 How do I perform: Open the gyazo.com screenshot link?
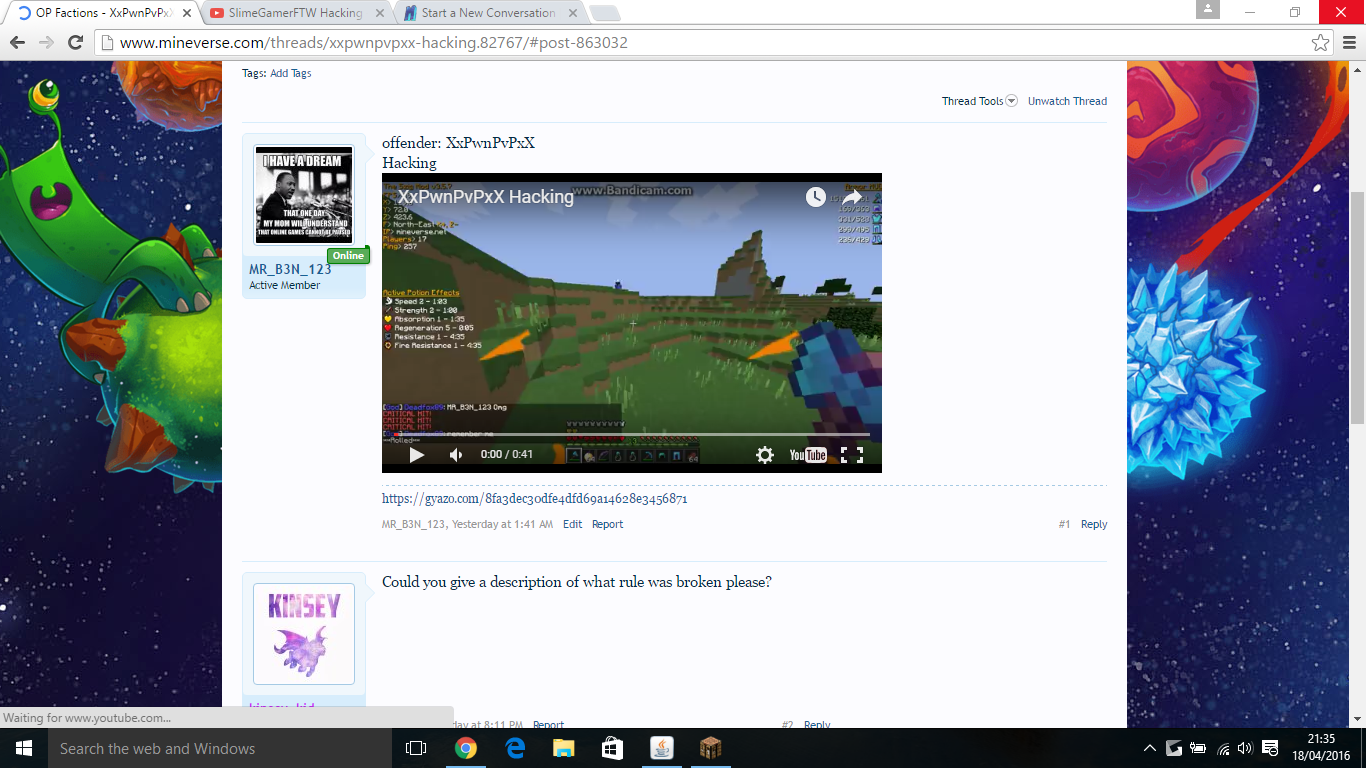pos(534,498)
